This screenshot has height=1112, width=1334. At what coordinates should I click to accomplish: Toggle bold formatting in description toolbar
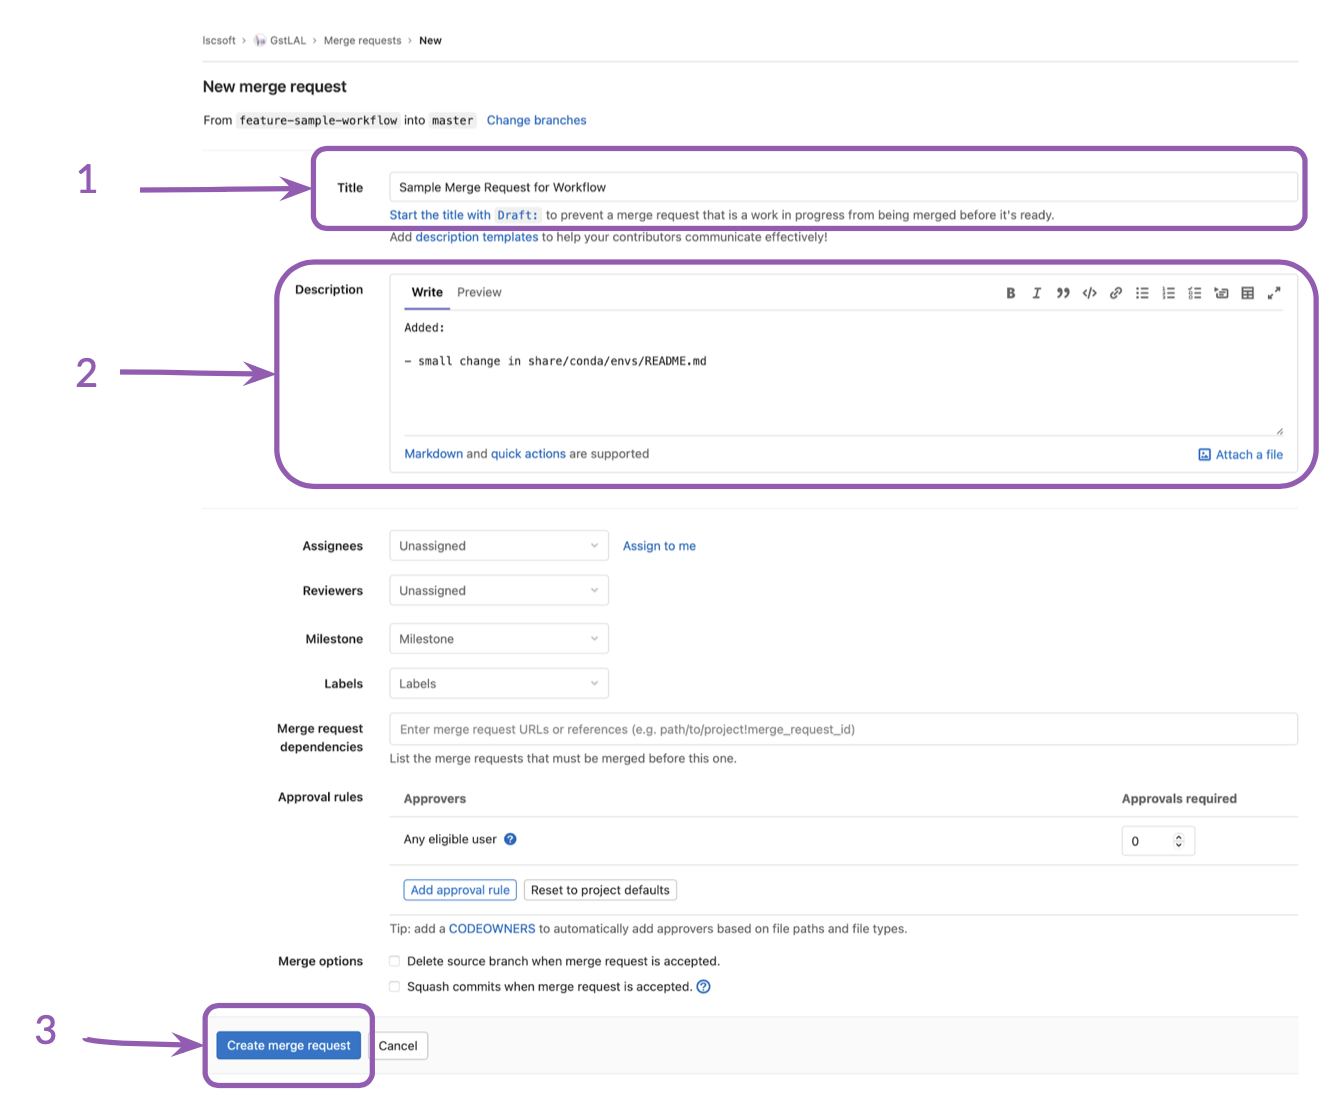pyautogui.click(x=1010, y=293)
